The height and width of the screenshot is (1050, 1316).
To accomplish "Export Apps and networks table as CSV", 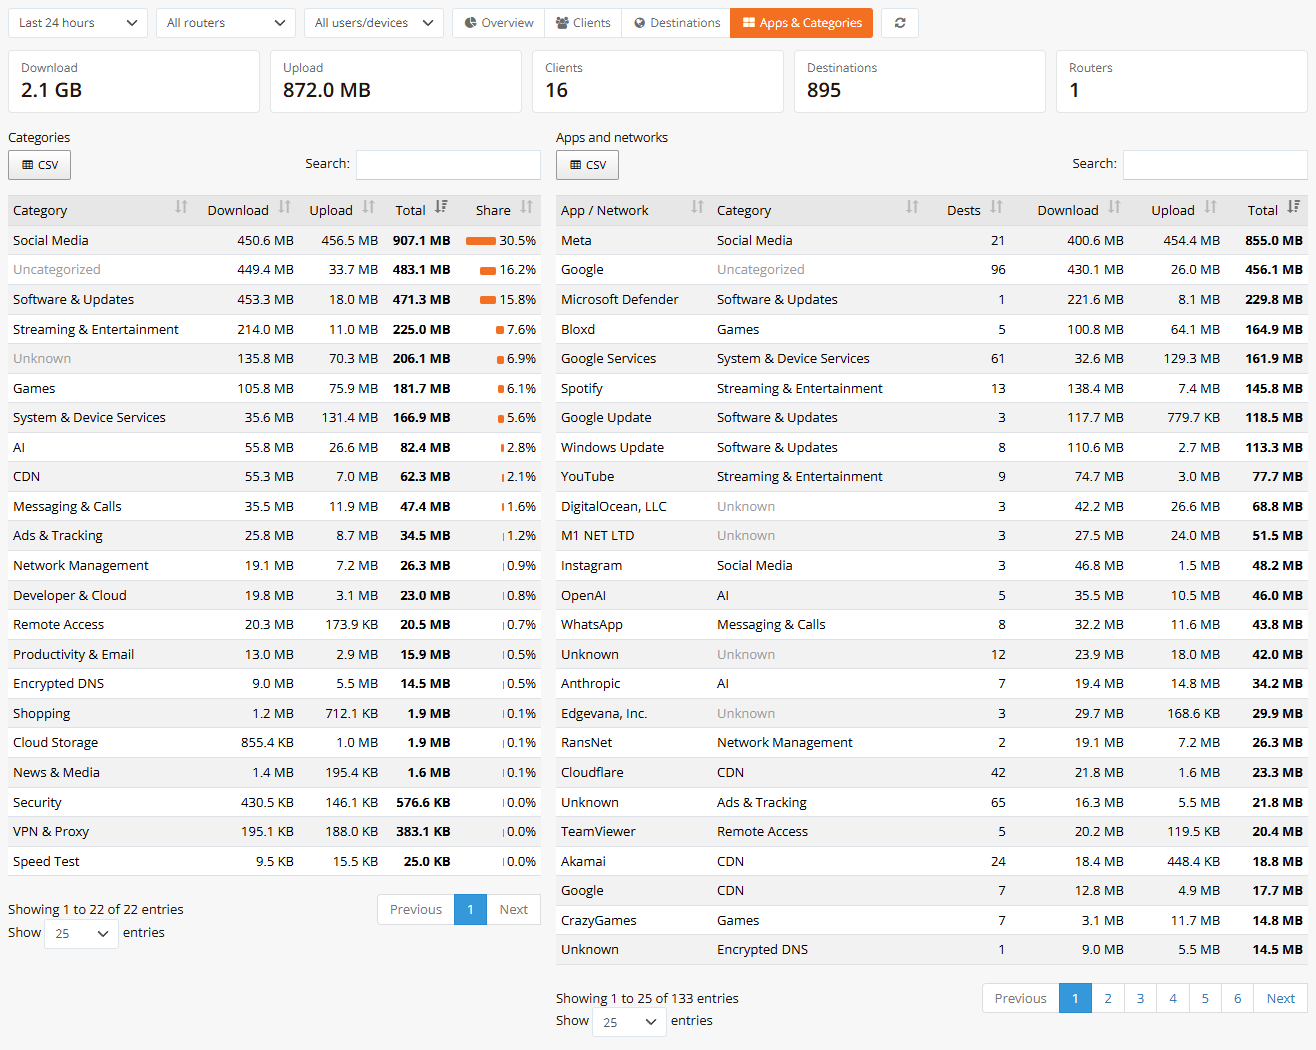I will point(587,165).
